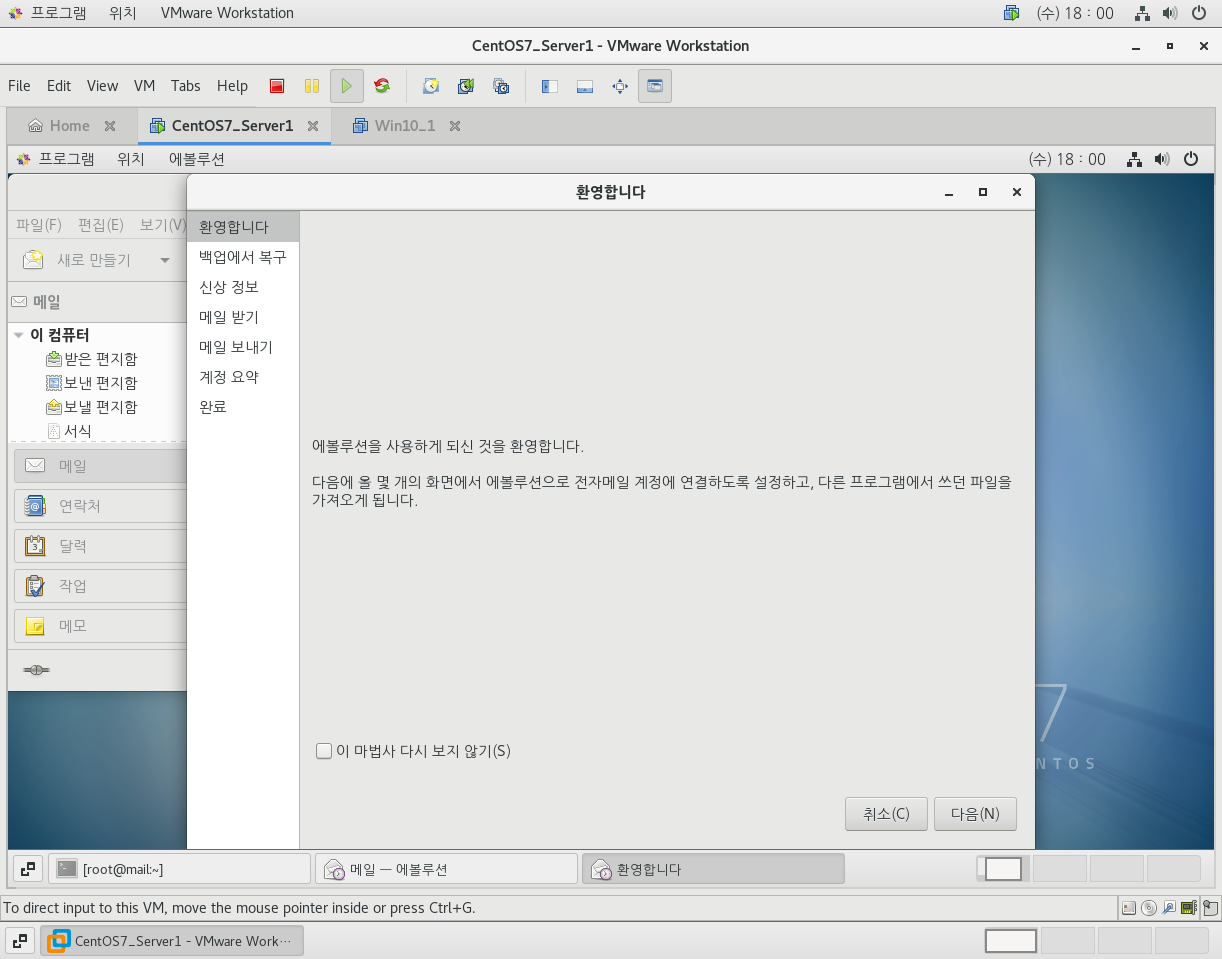Suspend the VM with the yellow pause icon
This screenshot has width=1222, height=959.
[x=312, y=86]
